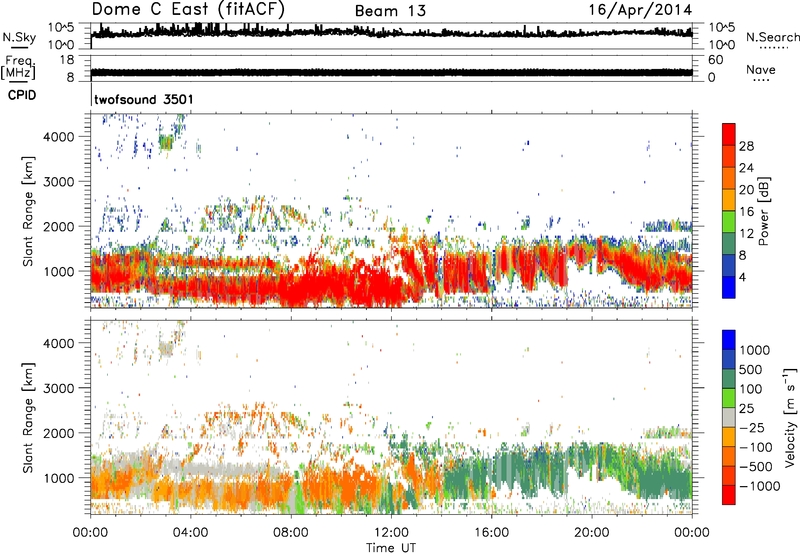The image size is (800, 554).
Task: Click the "28" label on Power colorbar
Action: (x=746, y=146)
